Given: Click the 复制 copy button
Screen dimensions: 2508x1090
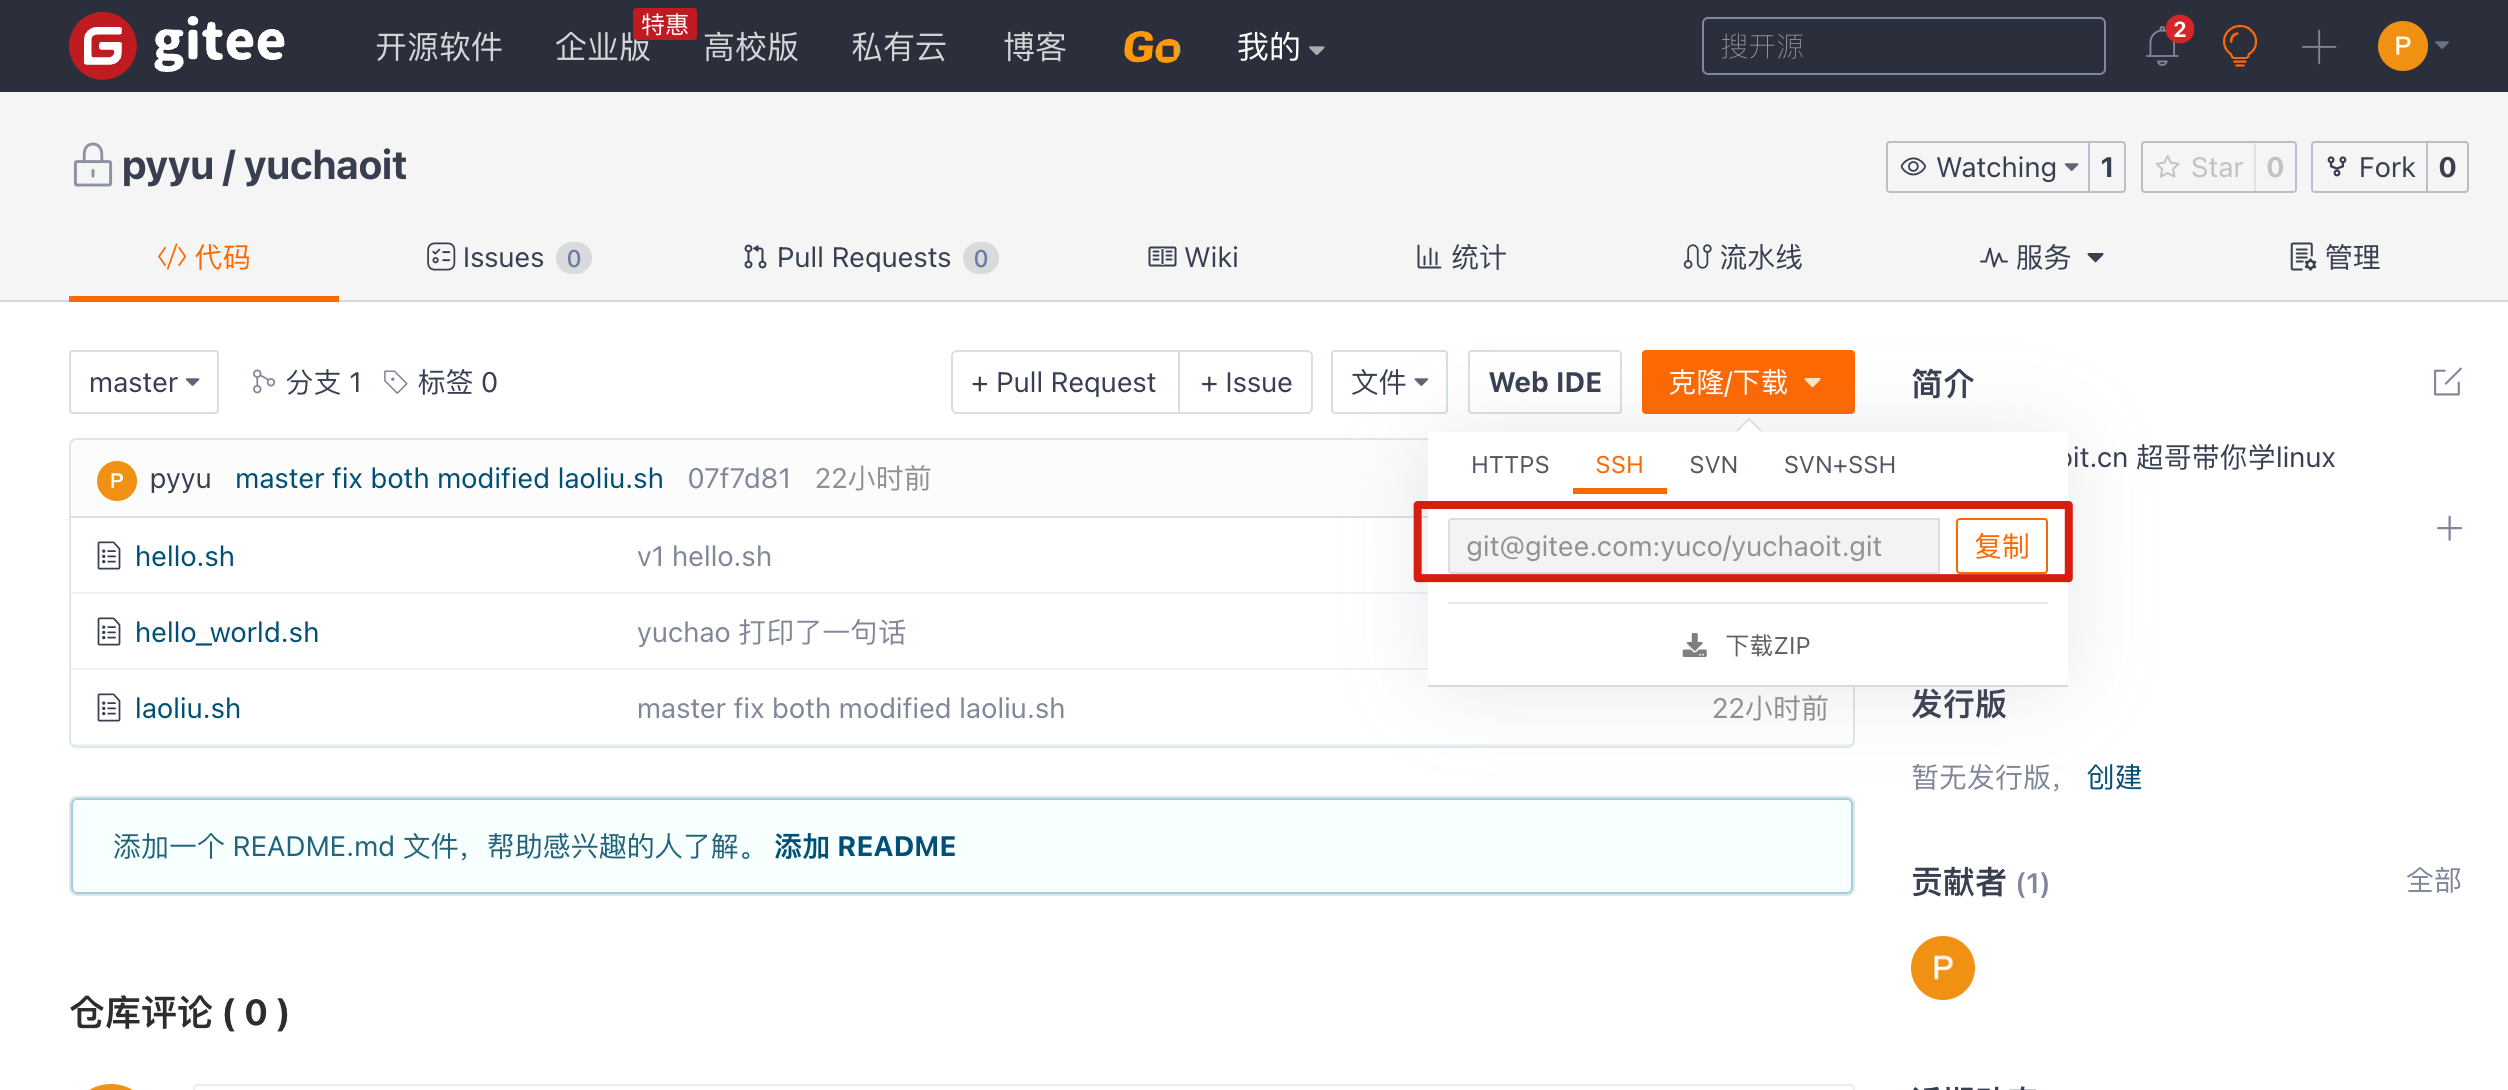Looking at the screenshot, I should coord(2001,546).
